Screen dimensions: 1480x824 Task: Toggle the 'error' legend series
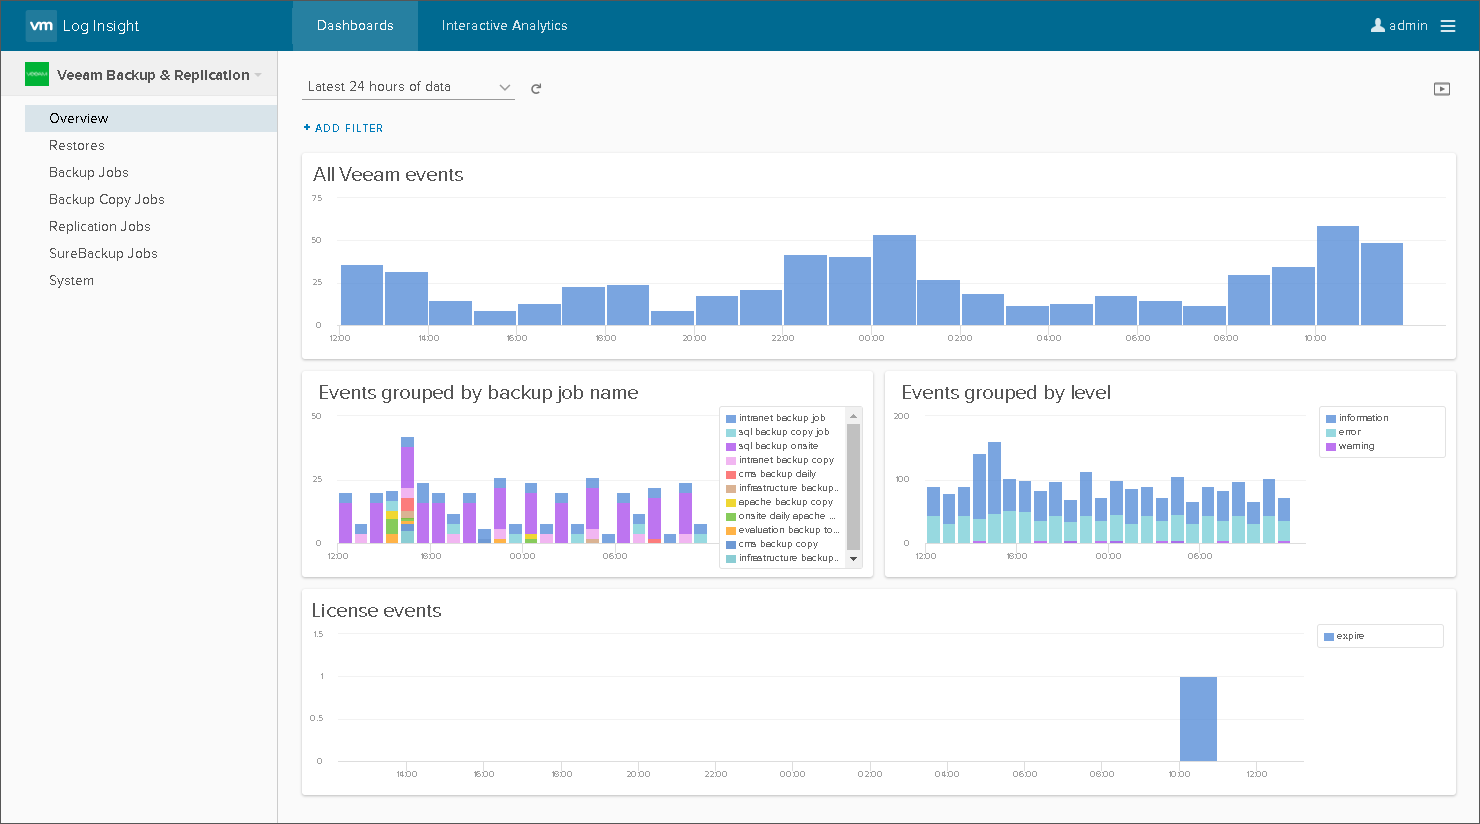(x=1349, y=432)
